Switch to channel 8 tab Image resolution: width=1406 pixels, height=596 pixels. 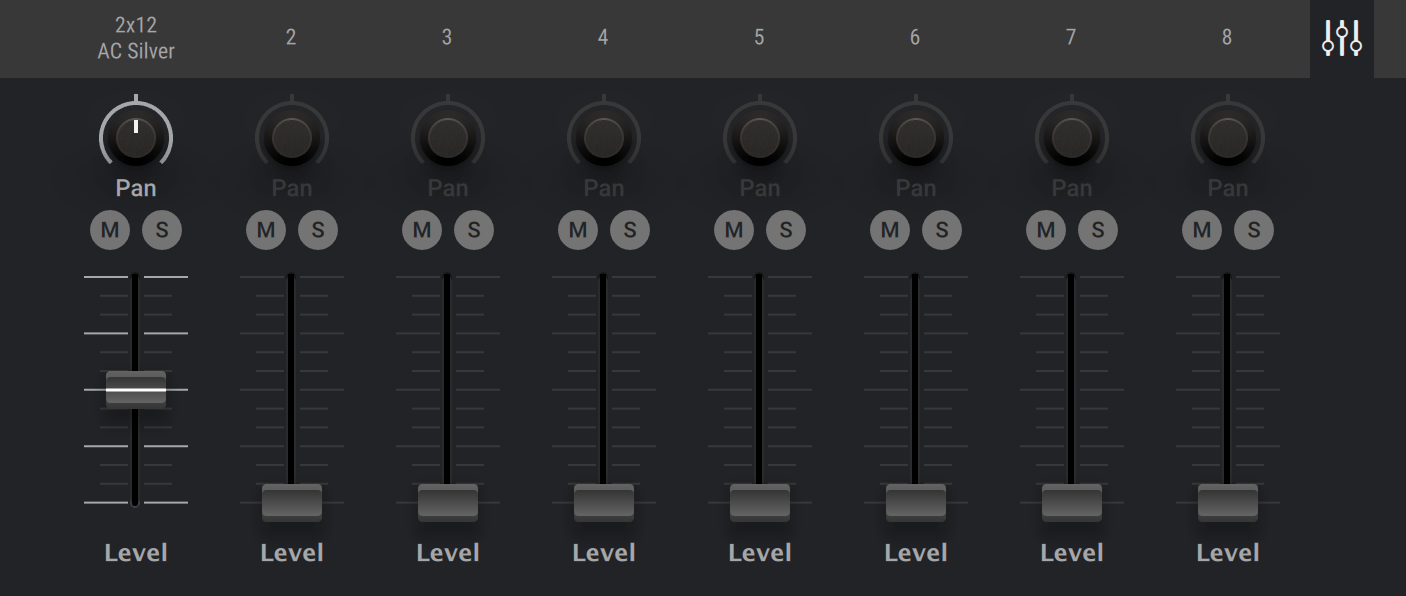pos(1227,39)
